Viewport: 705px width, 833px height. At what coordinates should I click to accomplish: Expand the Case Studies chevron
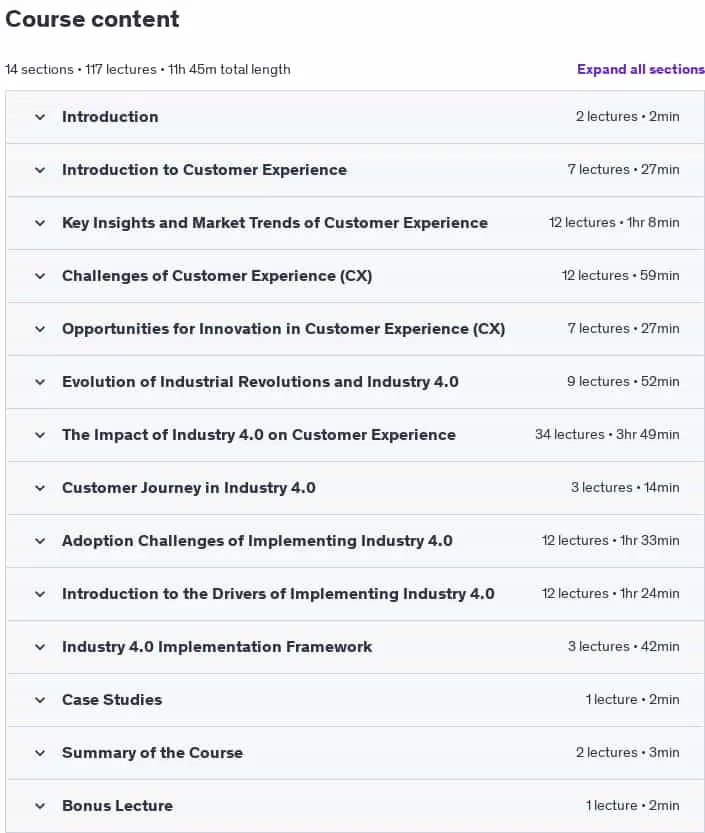tap(40, 700)
